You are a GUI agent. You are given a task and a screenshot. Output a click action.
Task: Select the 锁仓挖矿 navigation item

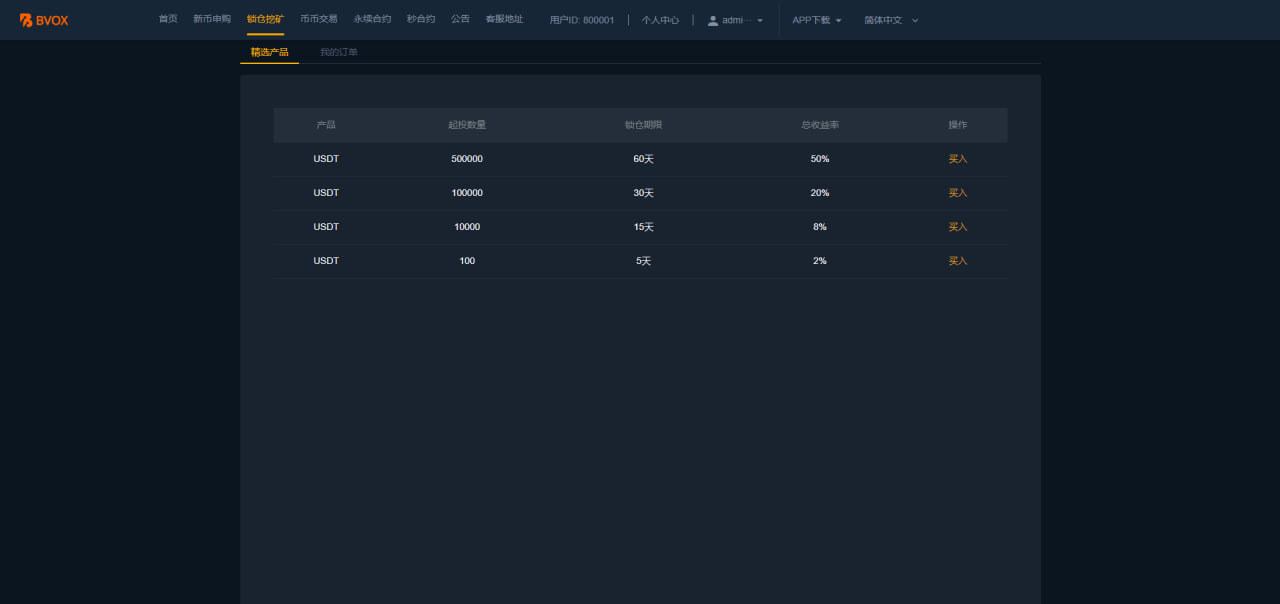[265, 19]
